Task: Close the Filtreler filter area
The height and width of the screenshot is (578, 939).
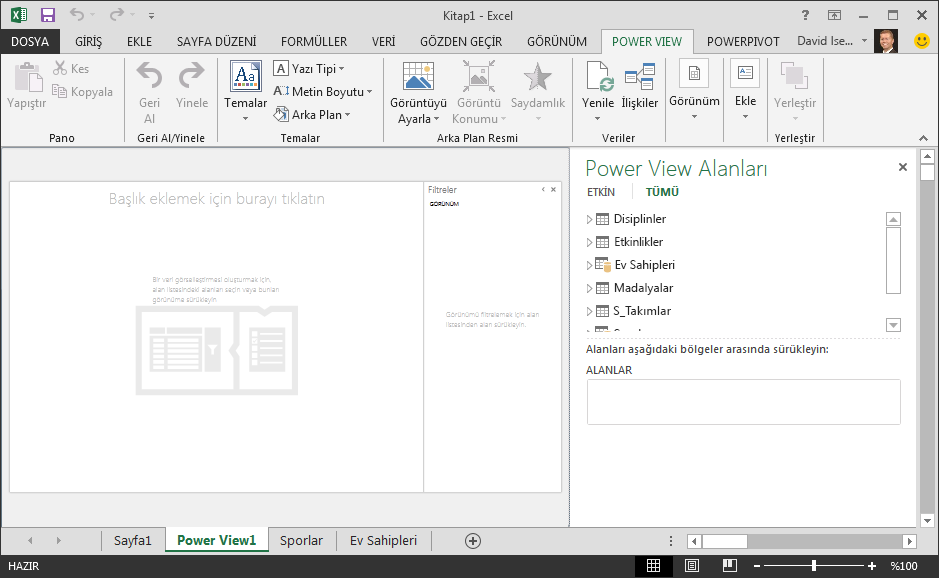Action: coord(553,189)
